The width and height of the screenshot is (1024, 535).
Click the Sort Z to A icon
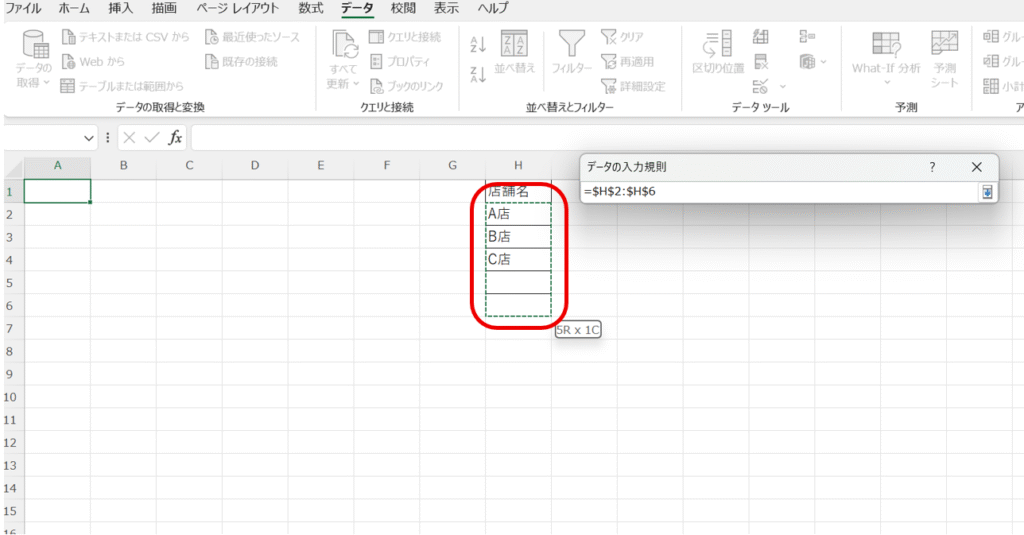478,75
